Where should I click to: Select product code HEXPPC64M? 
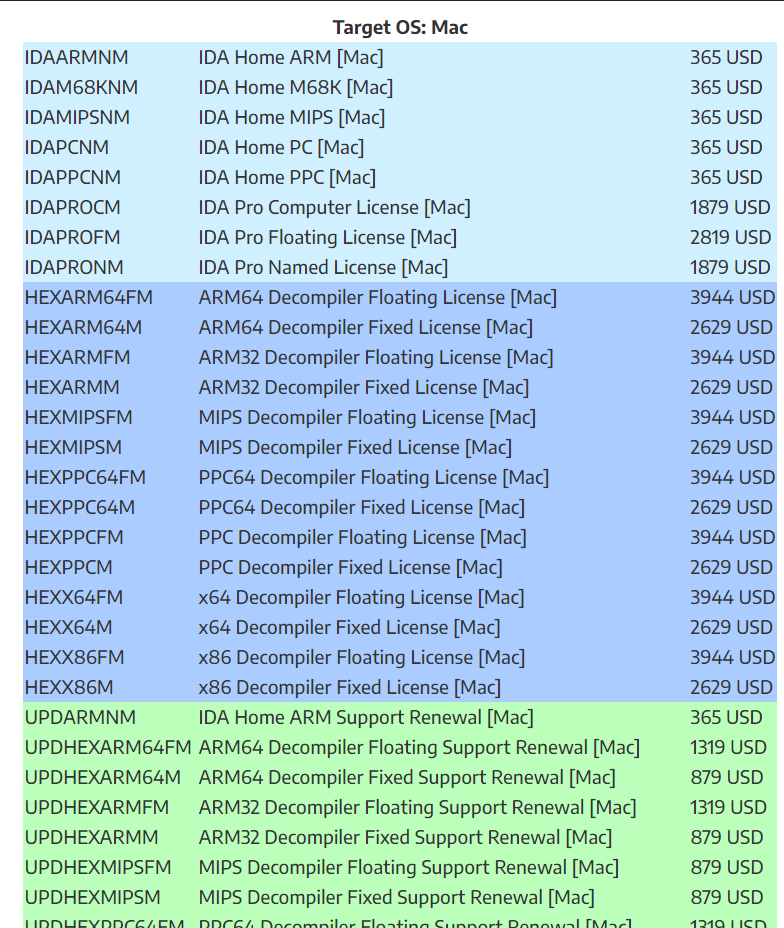[x=80, y=507]
